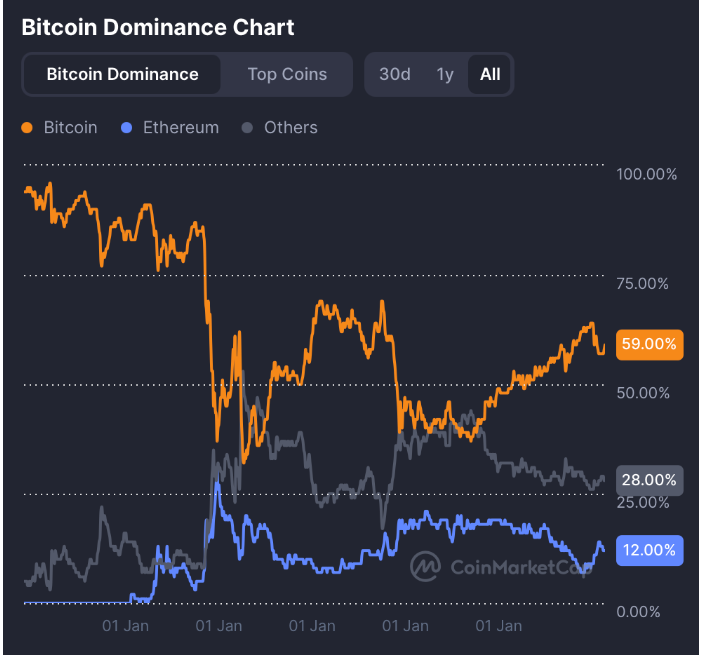
Task: Open the Top Coins tab
Action: click(287, 74)
